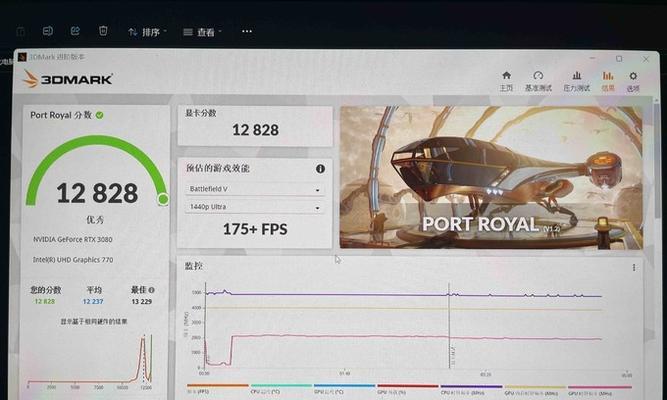Toggle red GPU load (%) legend item

click(x=408, y=389)
